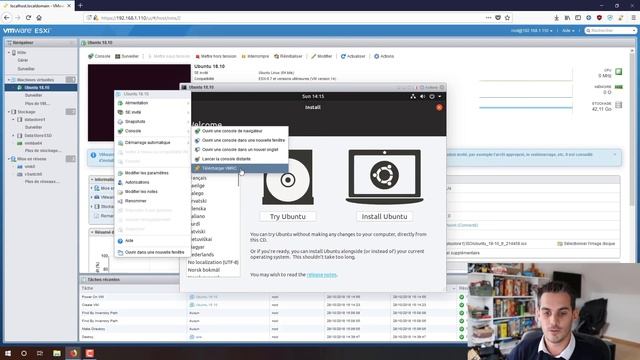Collapse the Hôte tree node

tap(9, 53)
